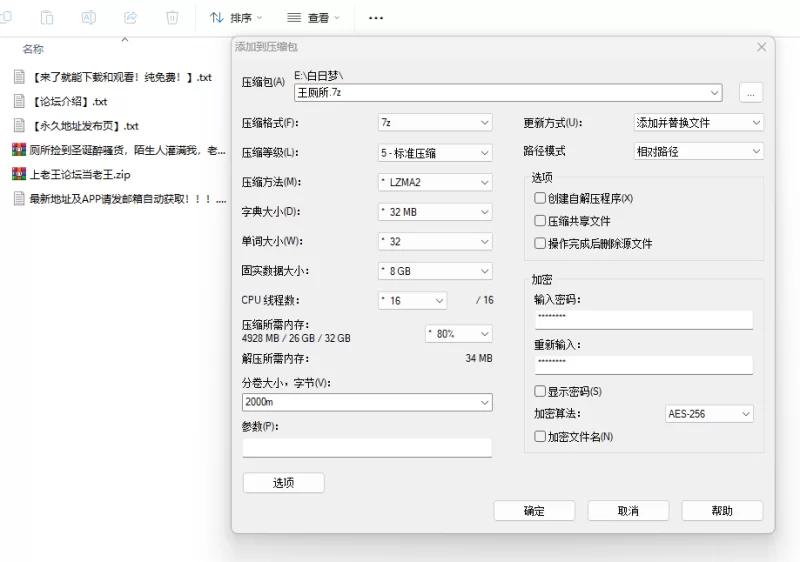The width and height of the screenshot is (800, 562).
Task: Open the 压缩格式 7z dropdown
Action: pyautogui.click(x=435, y=123)
